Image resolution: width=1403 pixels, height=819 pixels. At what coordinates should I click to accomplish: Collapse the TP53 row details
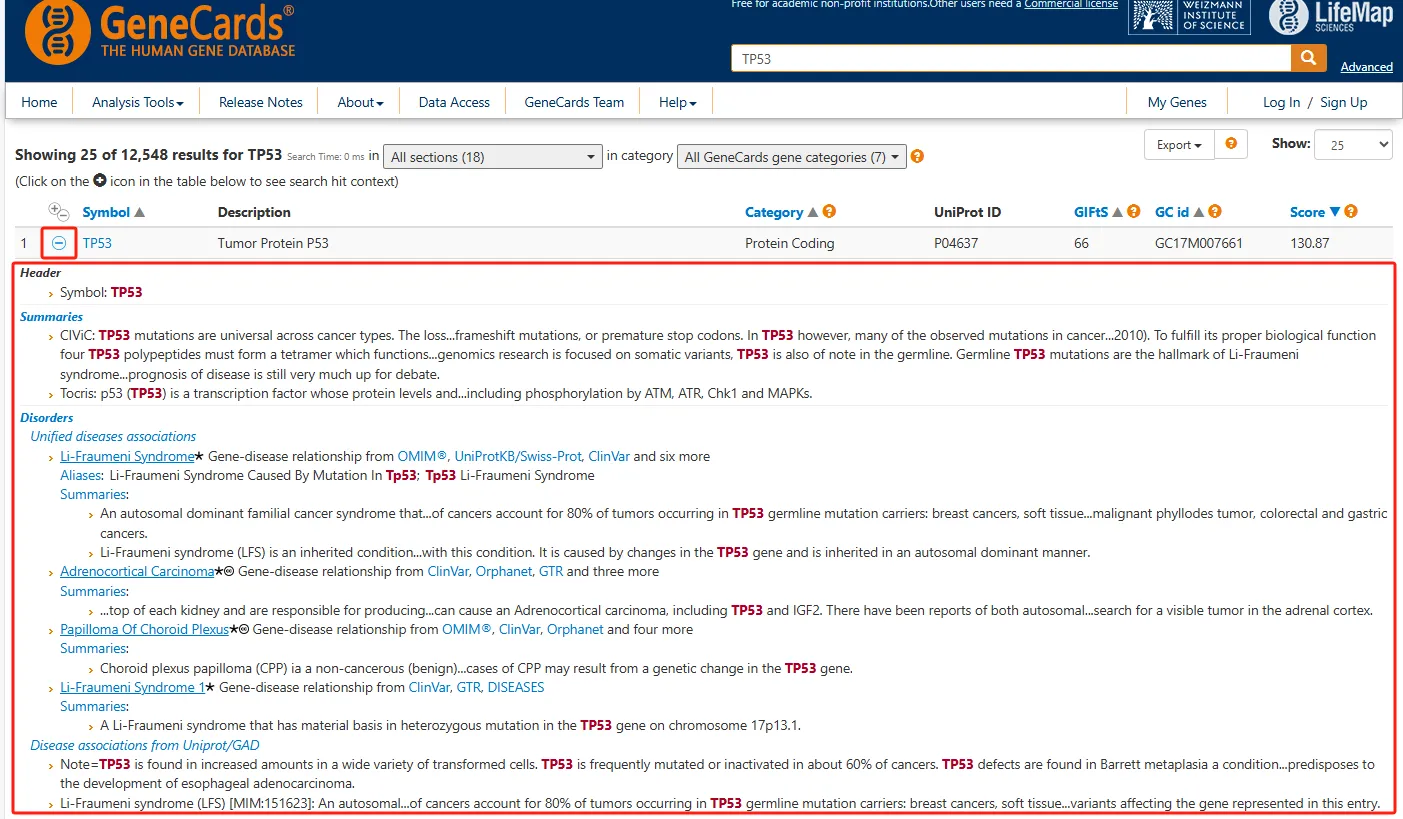(x=59, y=243)
